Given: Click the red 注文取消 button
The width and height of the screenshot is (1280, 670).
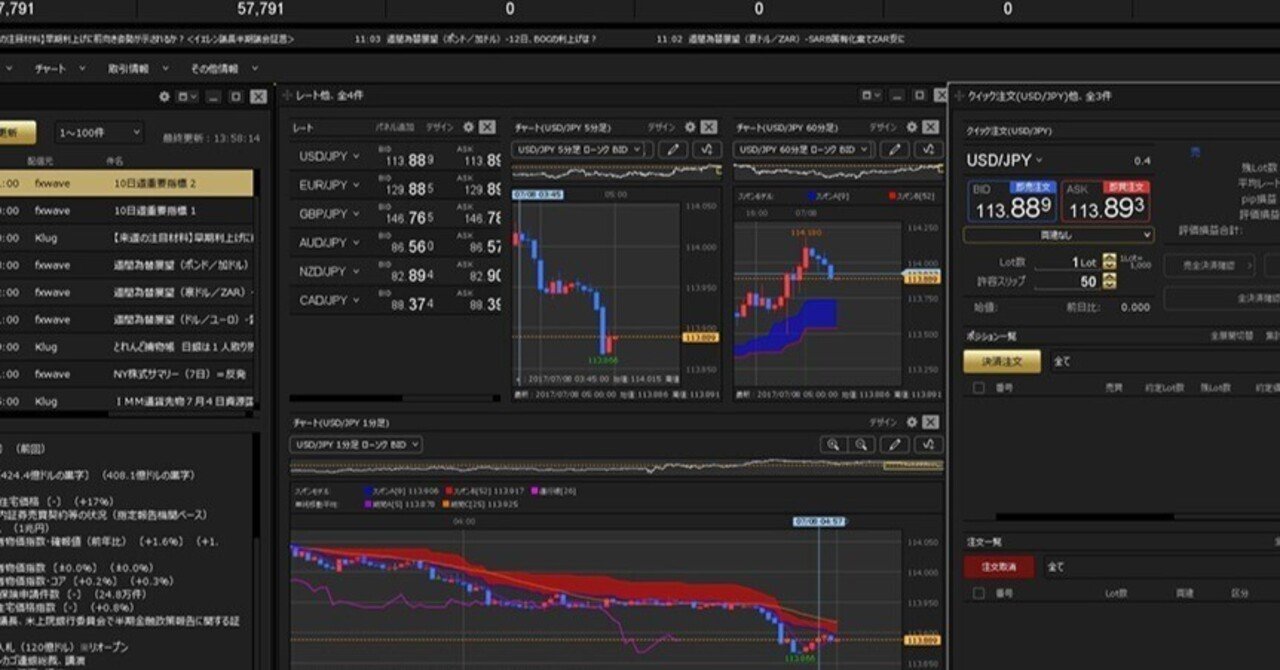Looking at the screenshot, I should (x=999, y=567).
